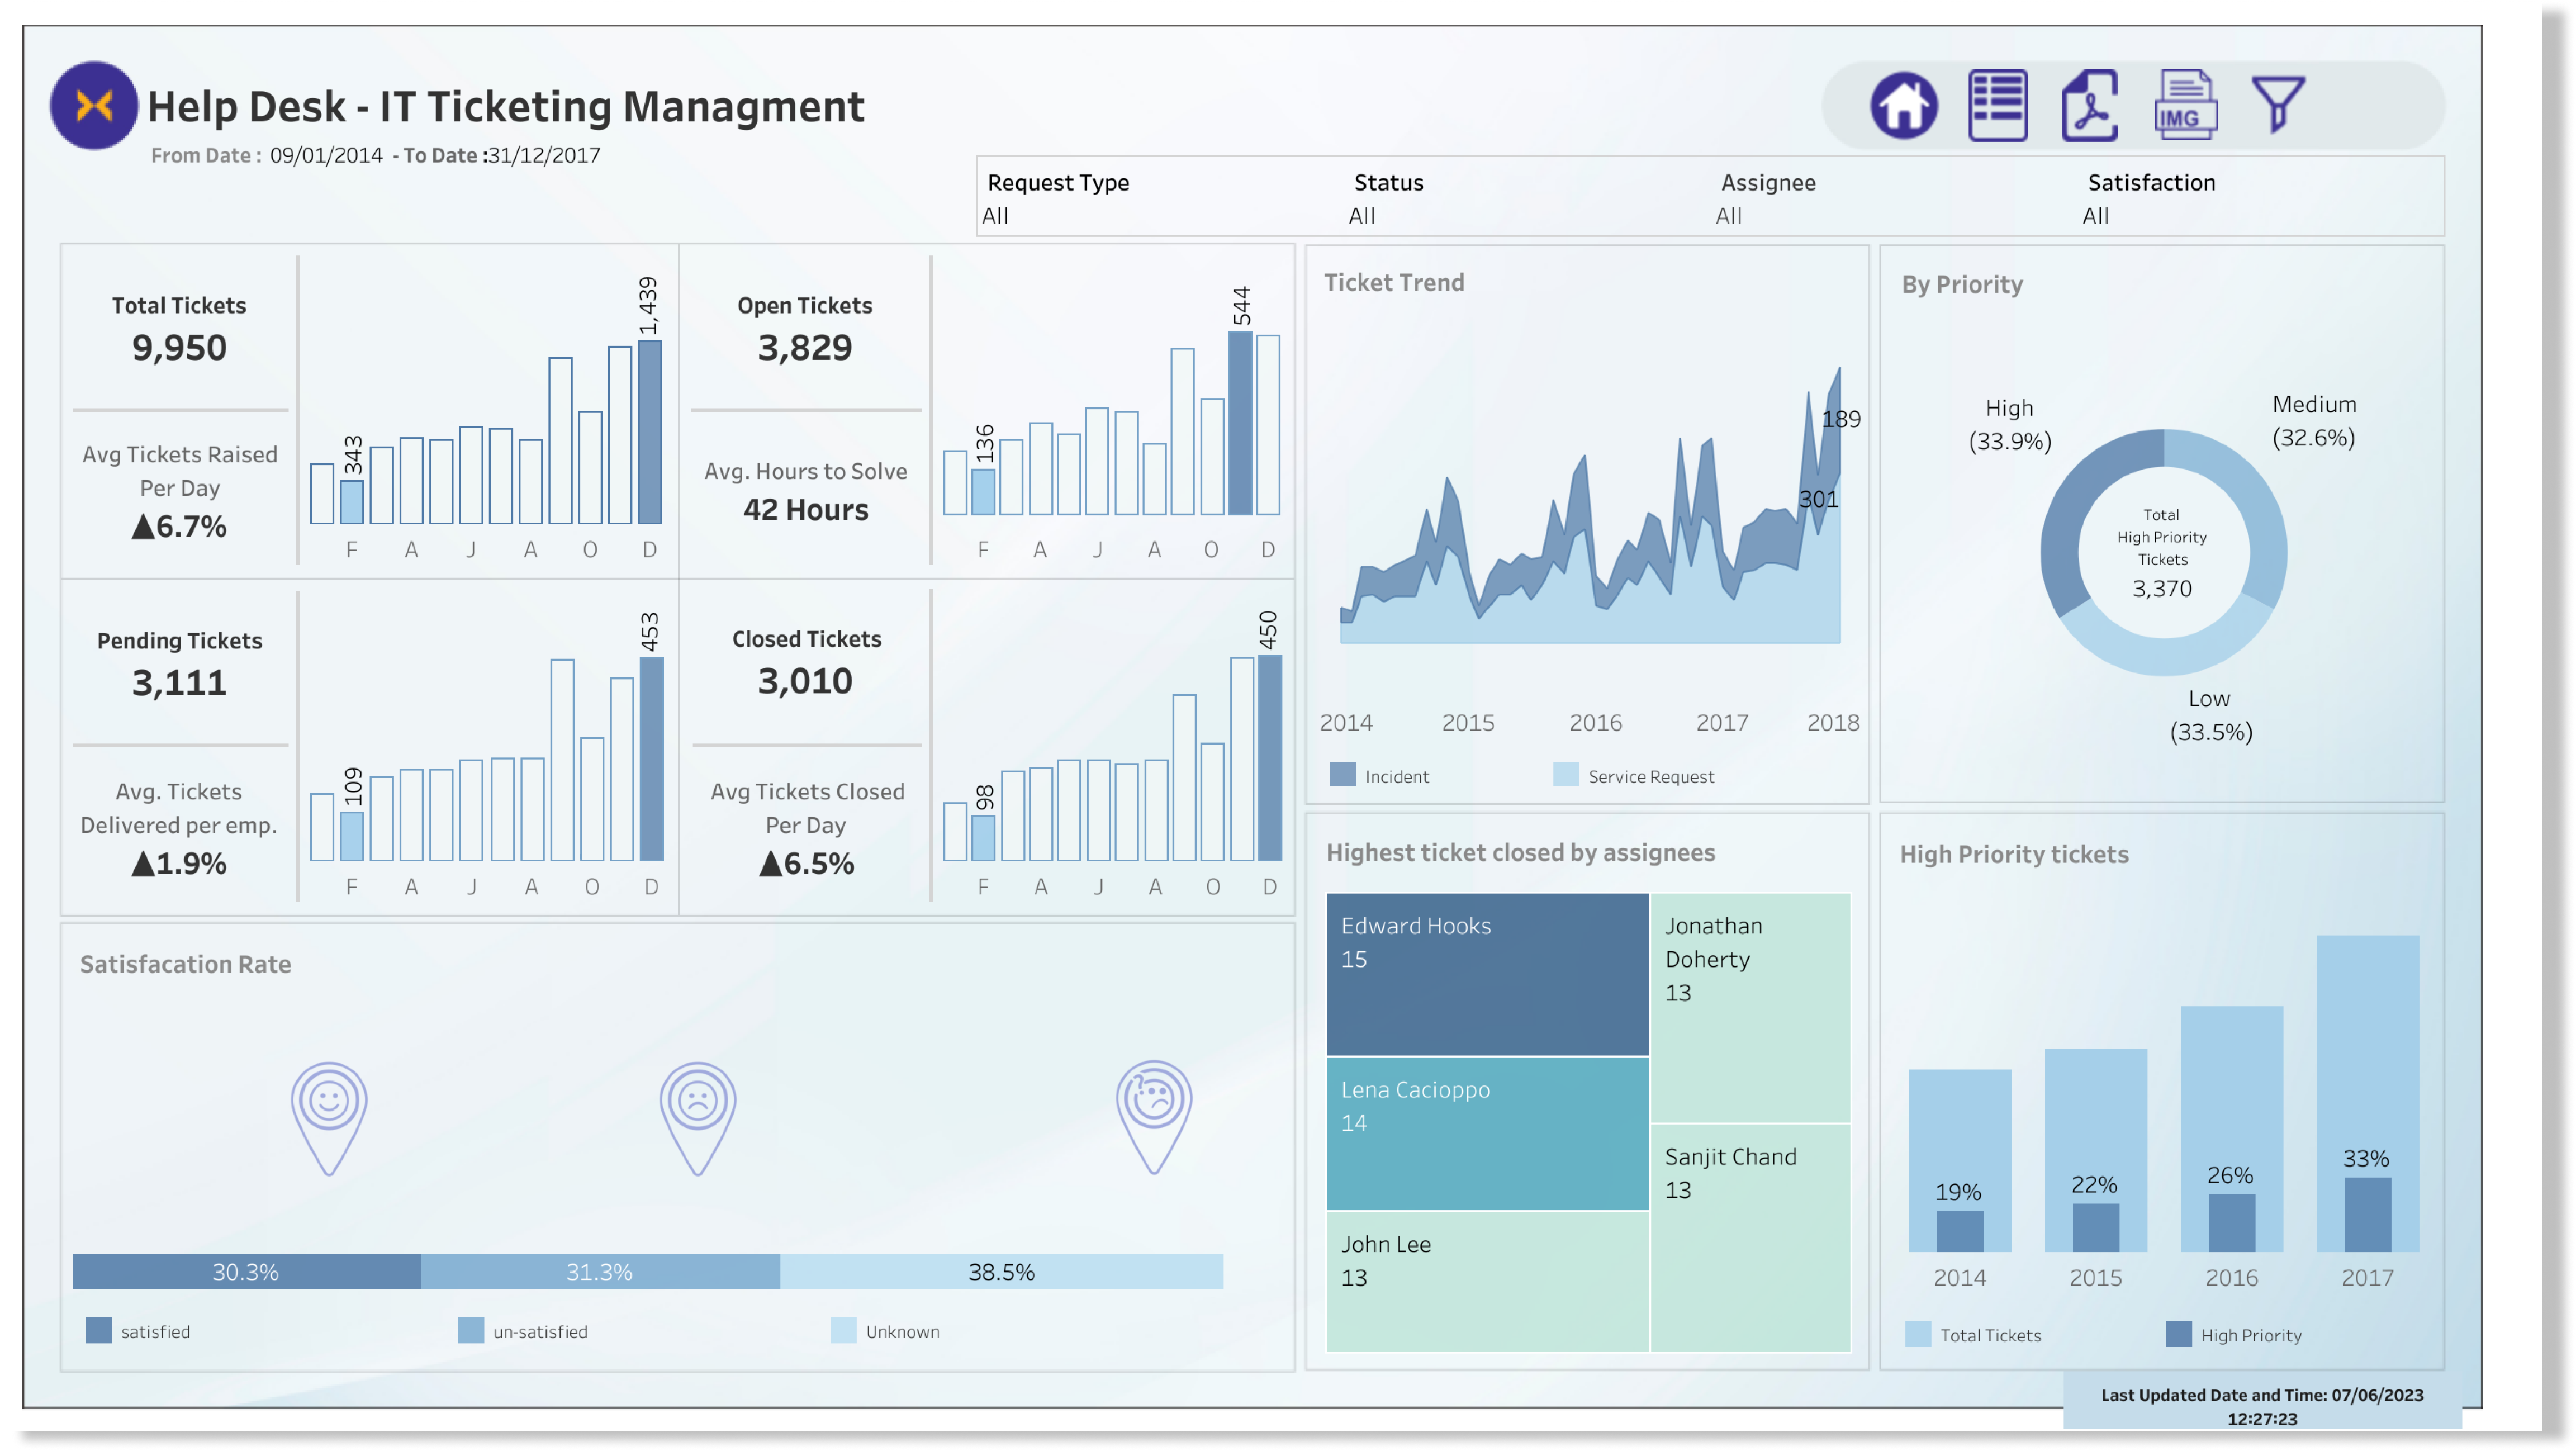Screen dimensions: 2576x1451
Task: Click the Medium (32.6%) donut label
Action: point(2314,420)
